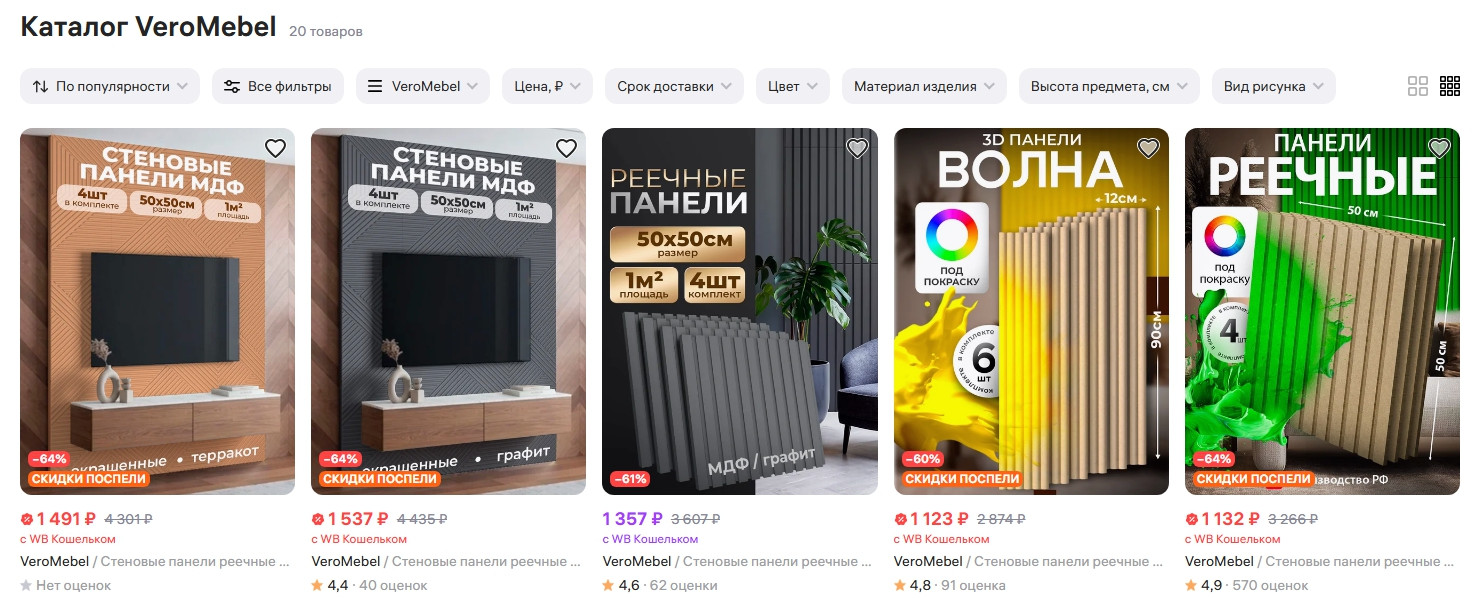Open the Цвет color filter
Viewport: 1474px width, 598px height.
tap(793, 86)
